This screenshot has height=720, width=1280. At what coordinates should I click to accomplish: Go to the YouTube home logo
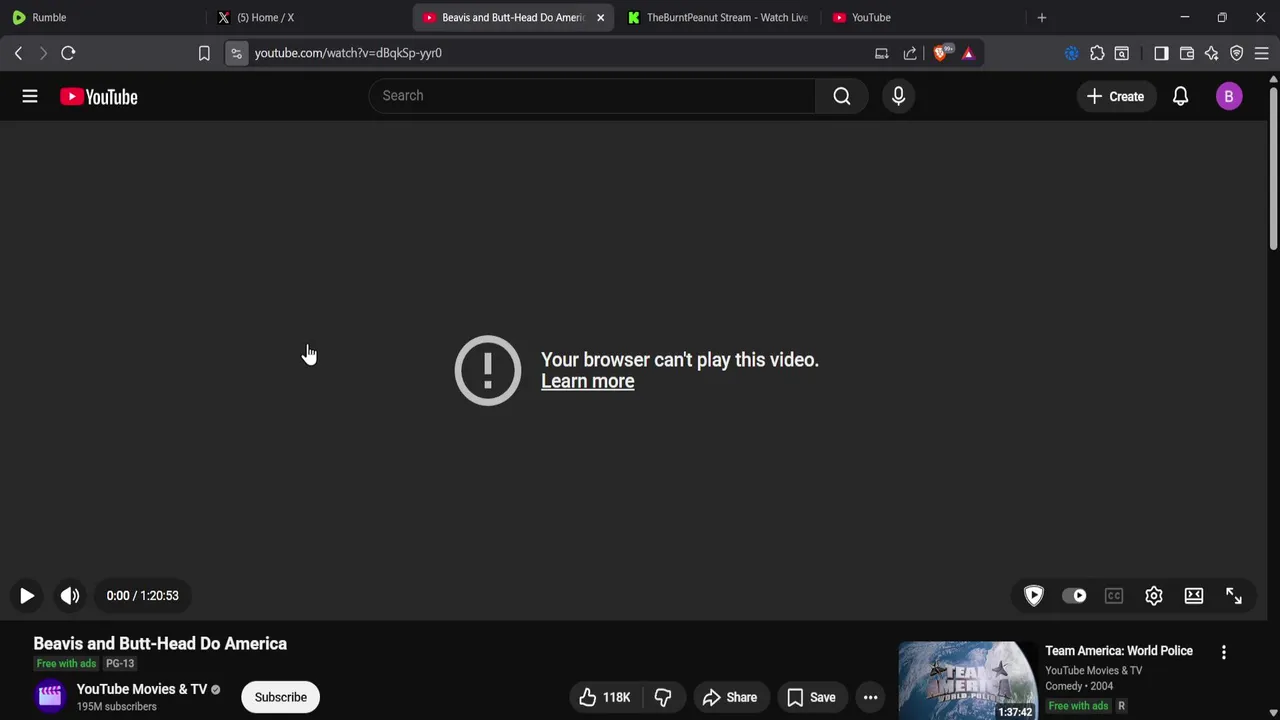(x=98, y=97)
